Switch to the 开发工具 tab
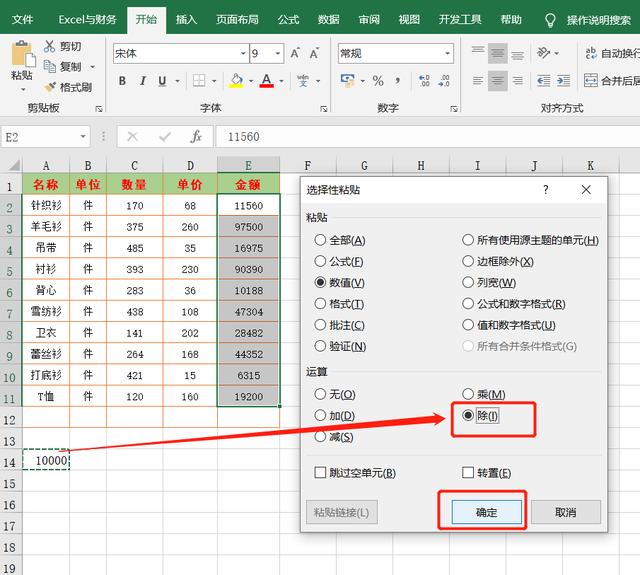 460,20
